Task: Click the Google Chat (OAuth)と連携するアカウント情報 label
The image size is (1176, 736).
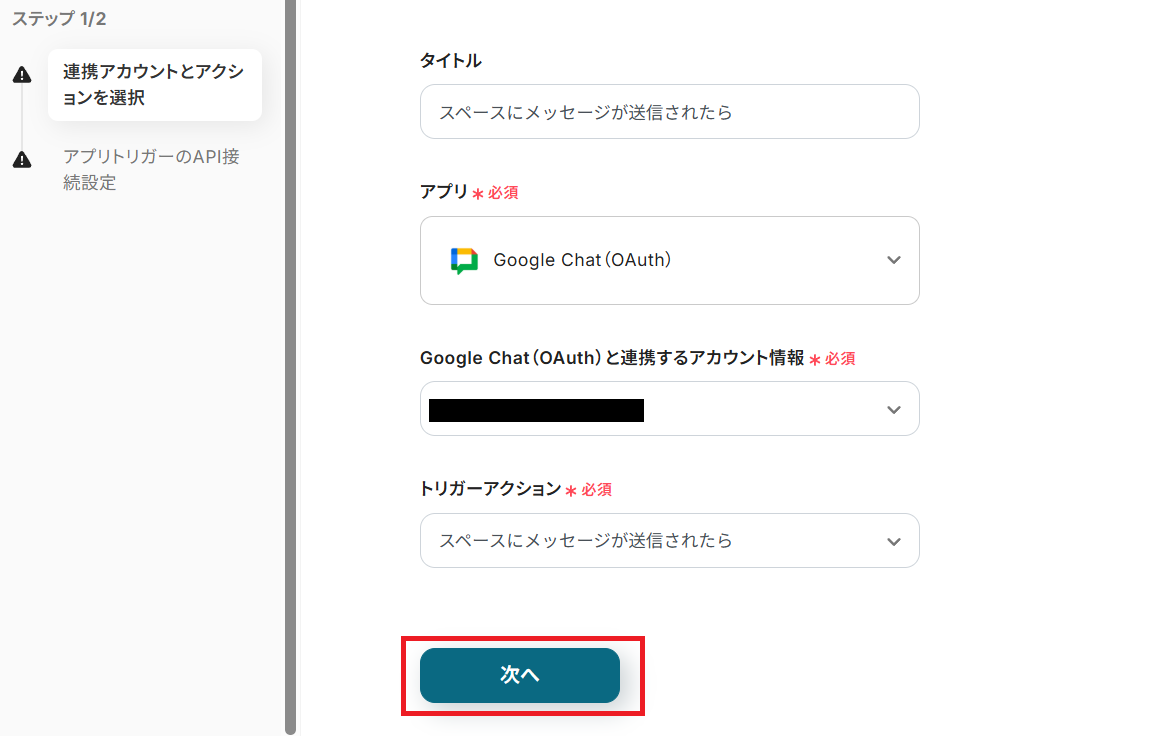Action: coord(612,358)
